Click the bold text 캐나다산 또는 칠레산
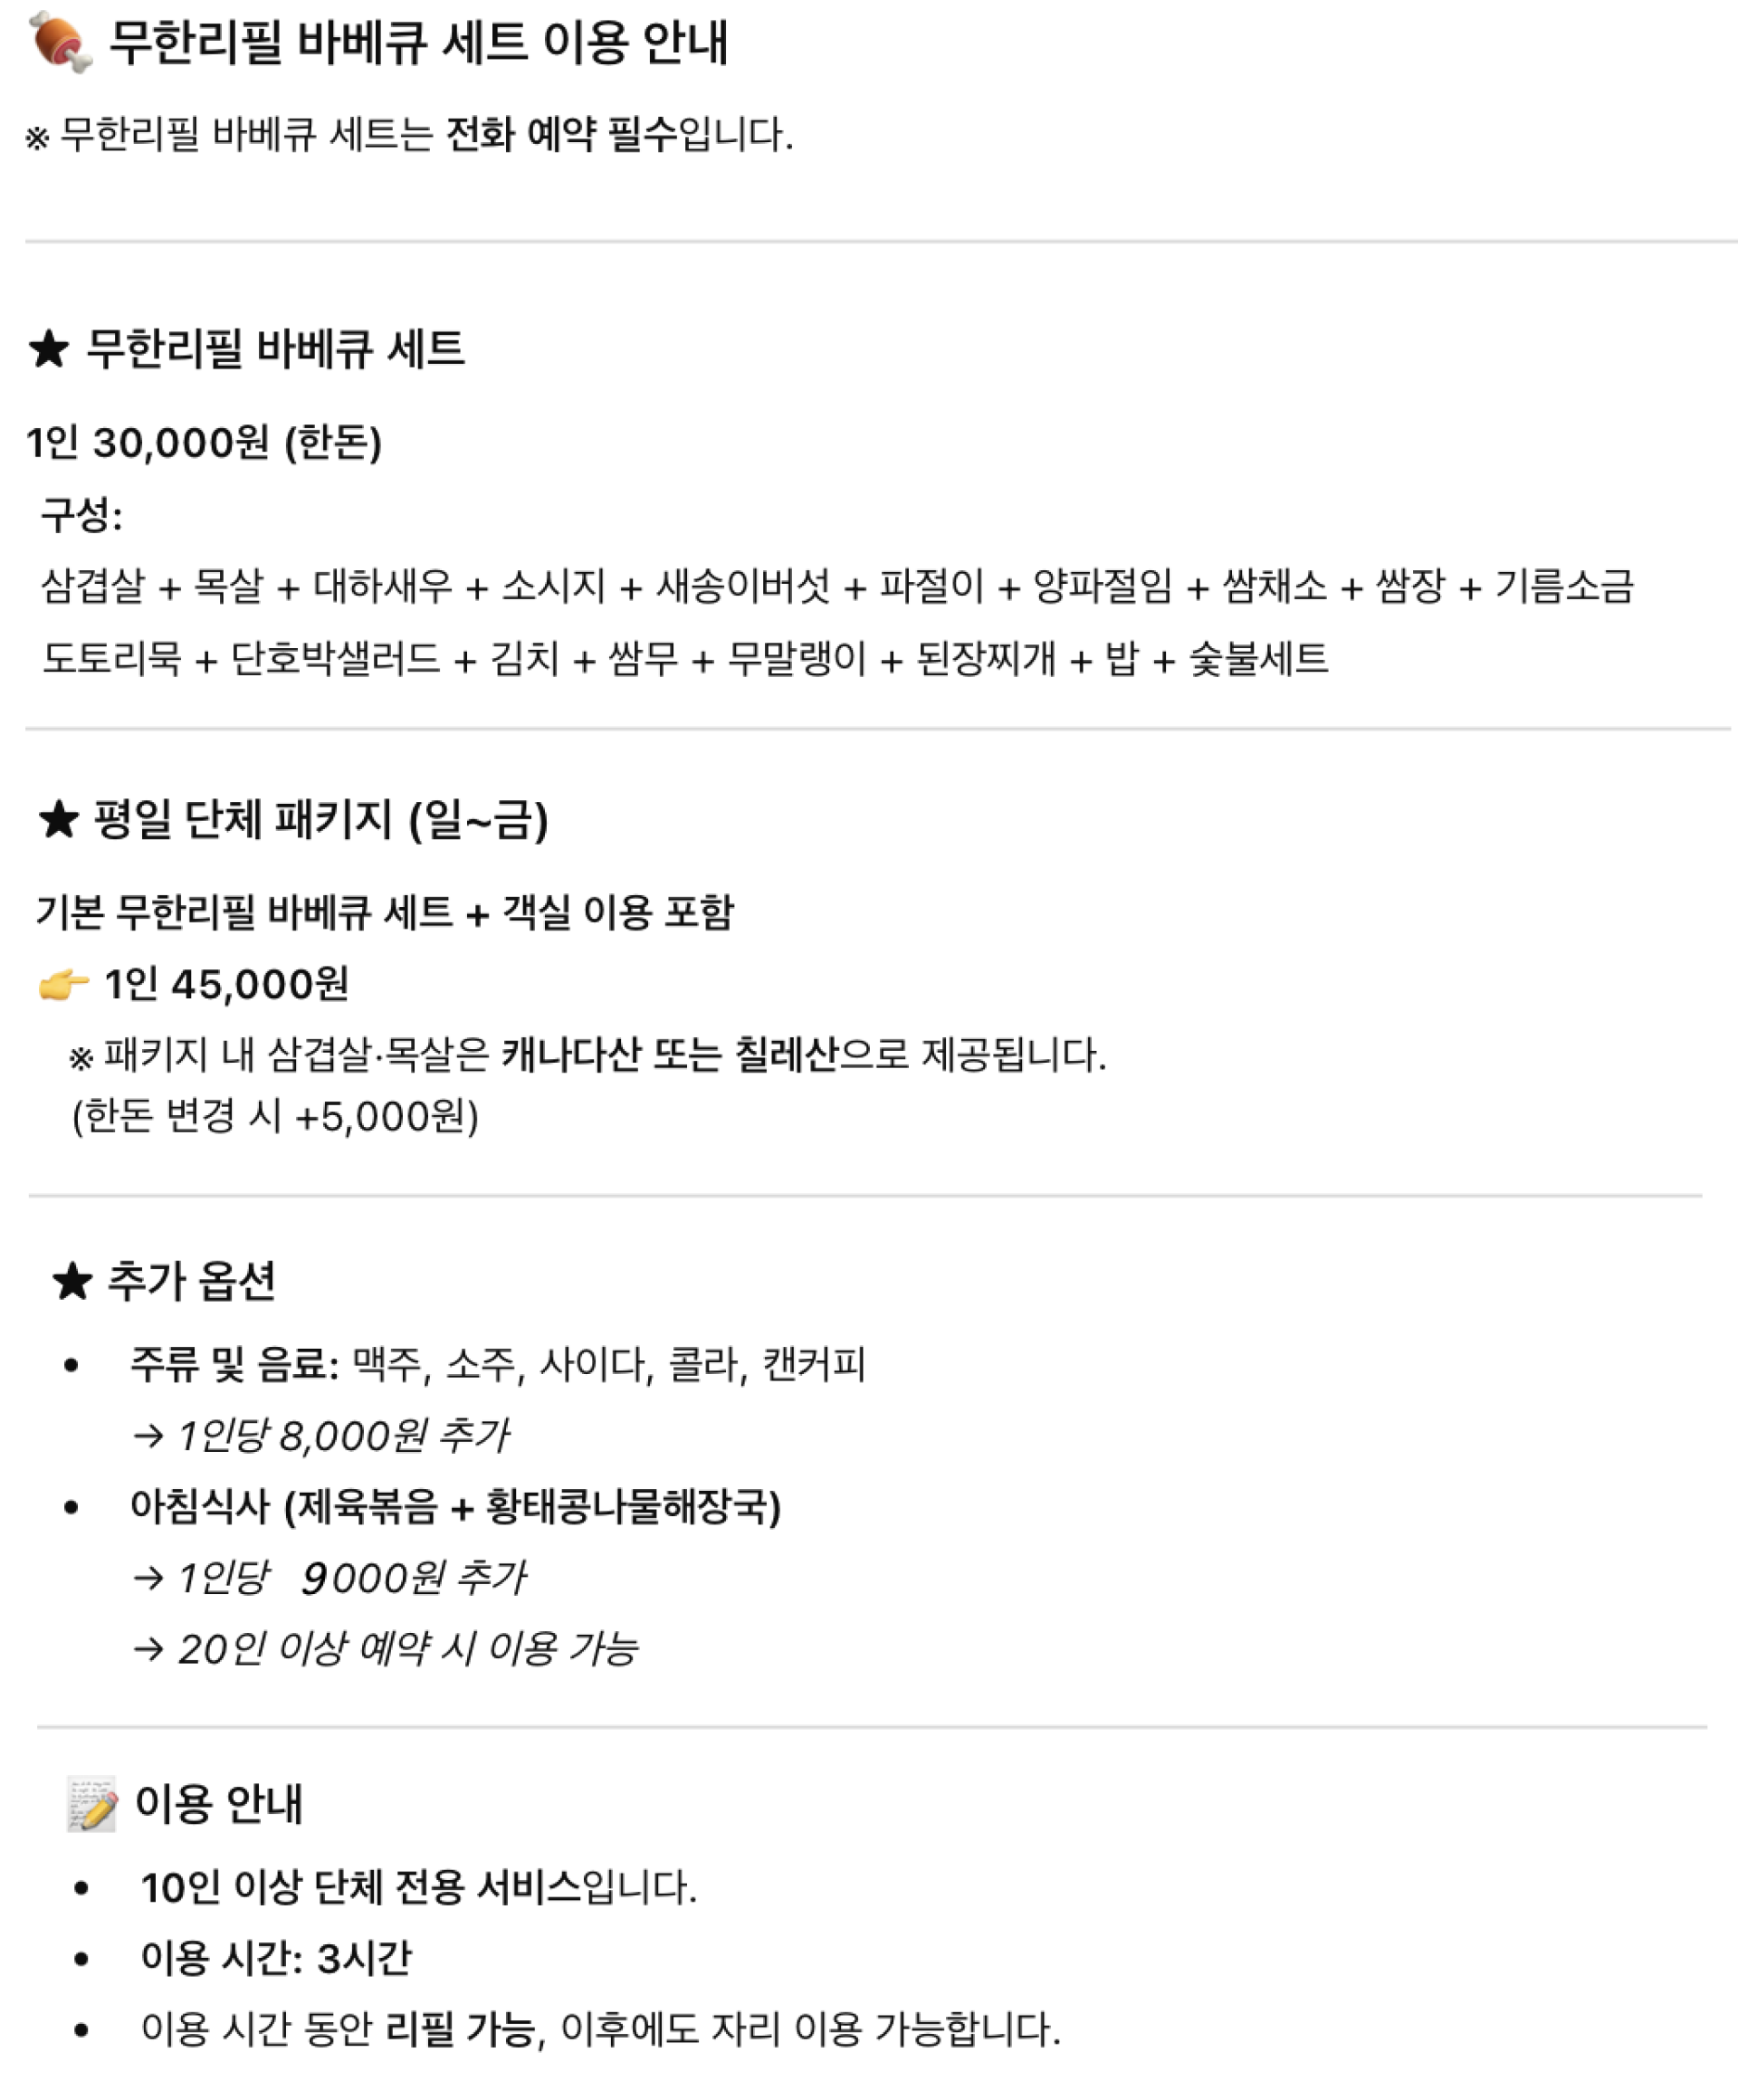Image resolution: width=1738 pixels, height=2100 pixels. point(669,1054)
